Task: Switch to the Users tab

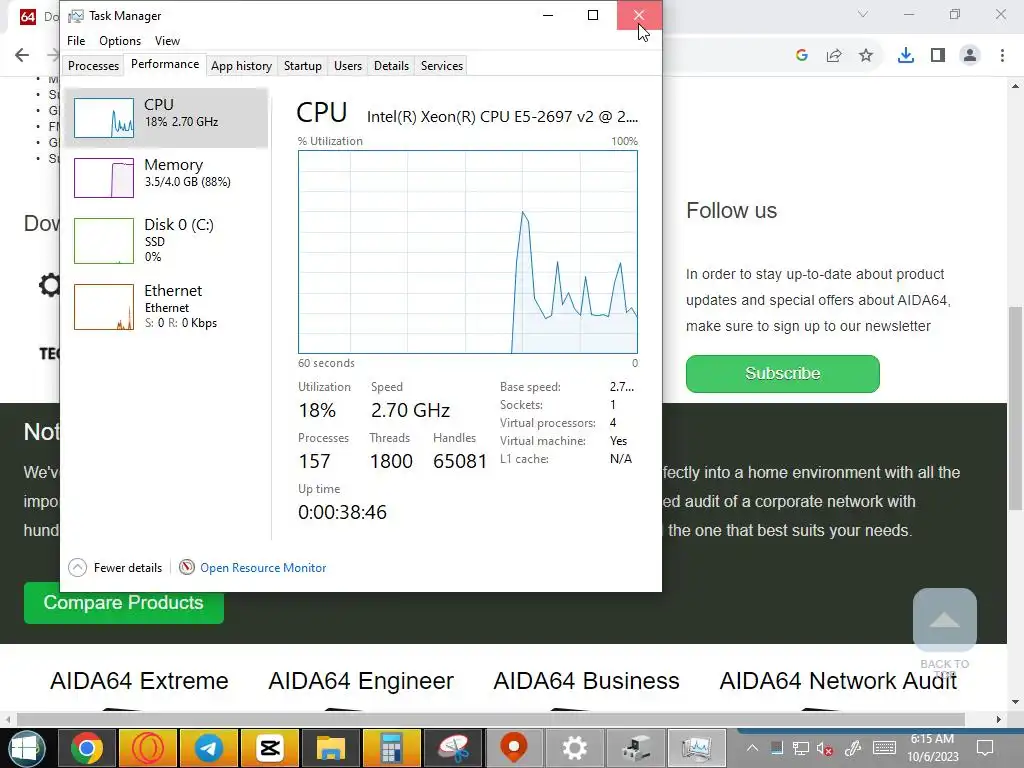Action: point(347,66)
